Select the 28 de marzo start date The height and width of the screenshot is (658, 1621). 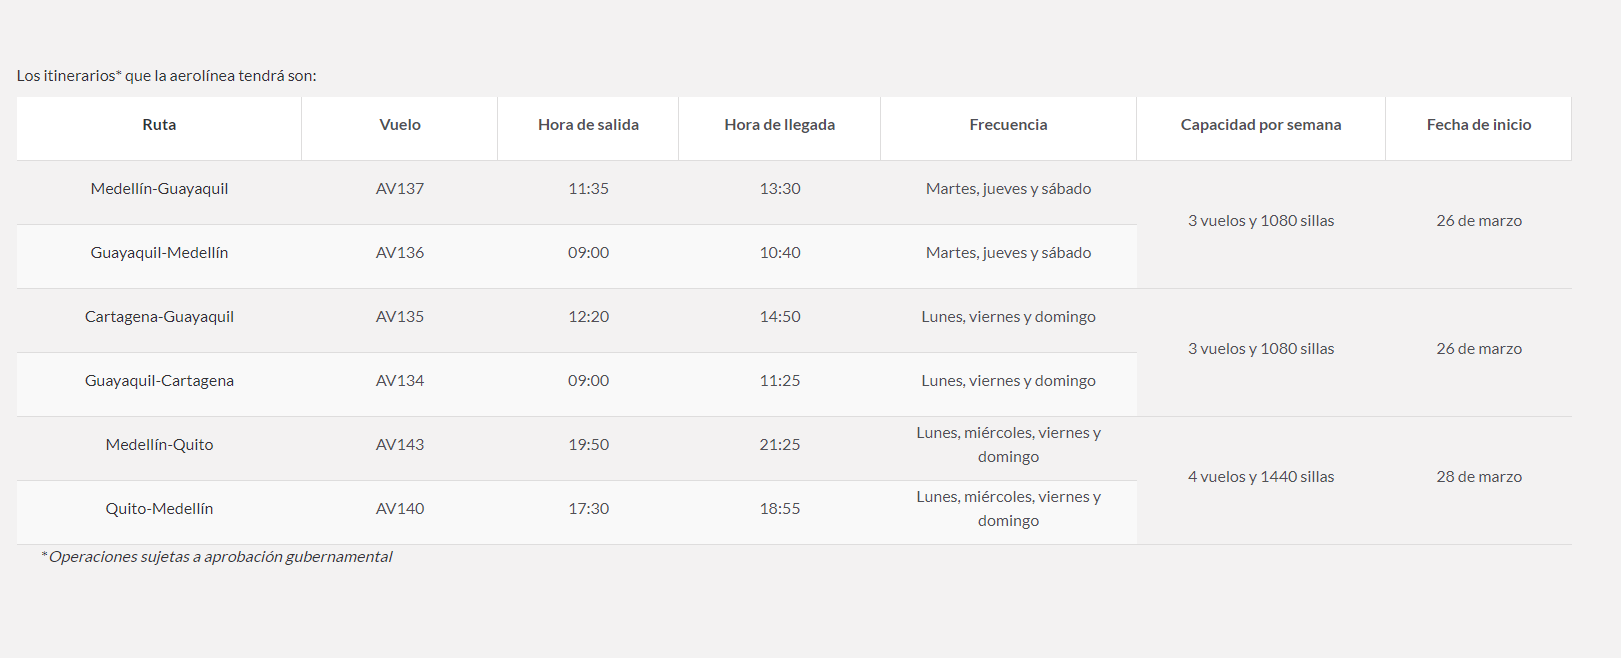click(1478, 477)
